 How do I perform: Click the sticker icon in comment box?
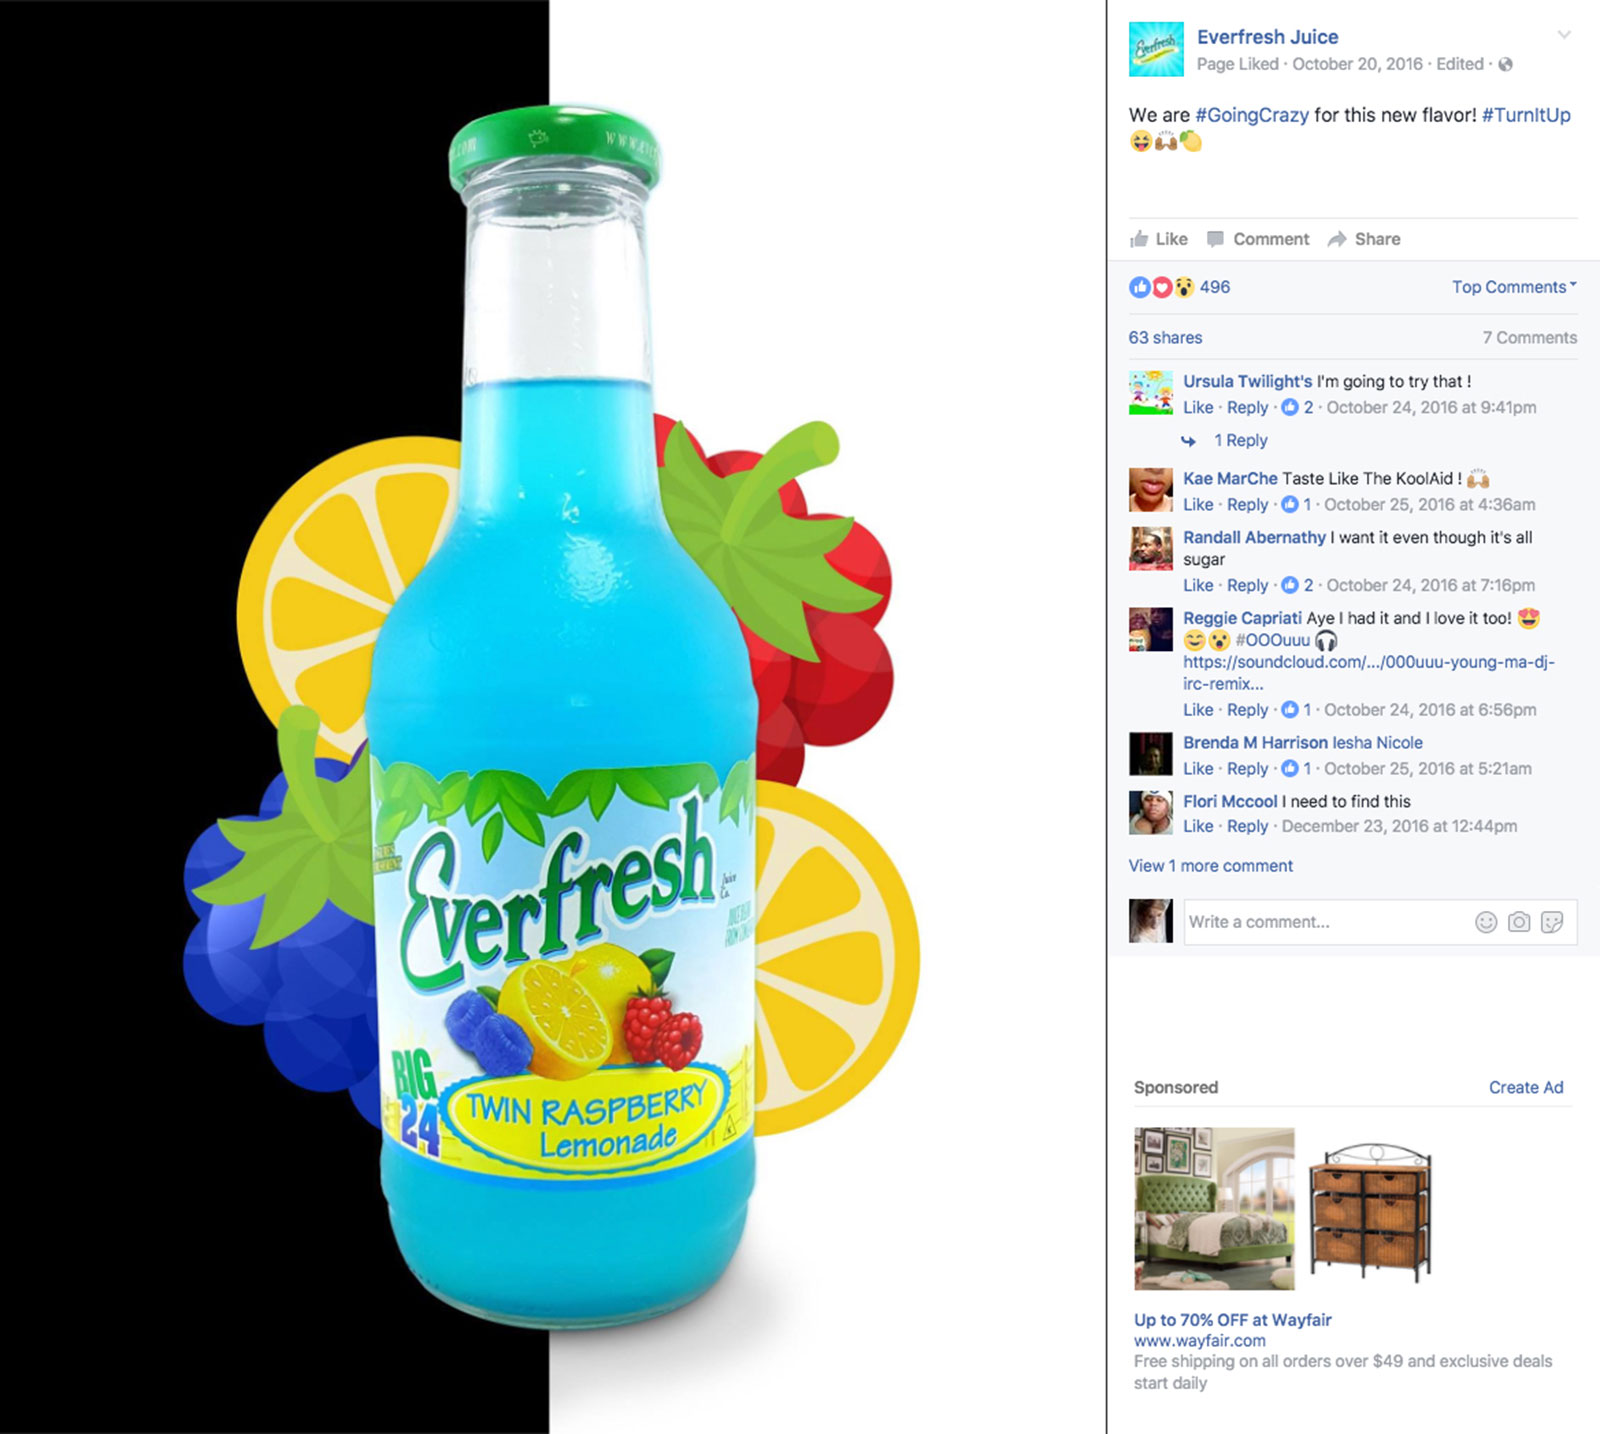click(1552, 922)
